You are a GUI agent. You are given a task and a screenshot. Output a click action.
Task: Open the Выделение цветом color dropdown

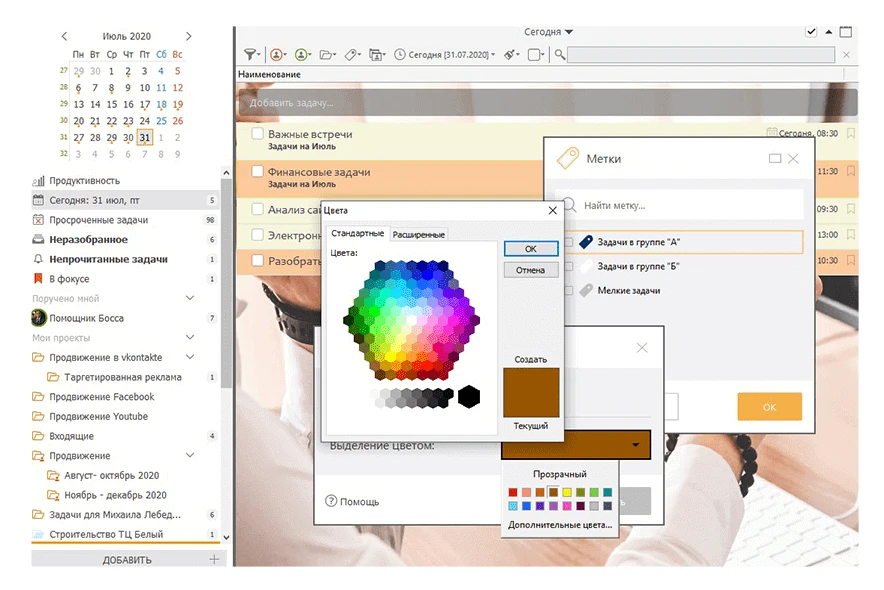click(635, 445)
